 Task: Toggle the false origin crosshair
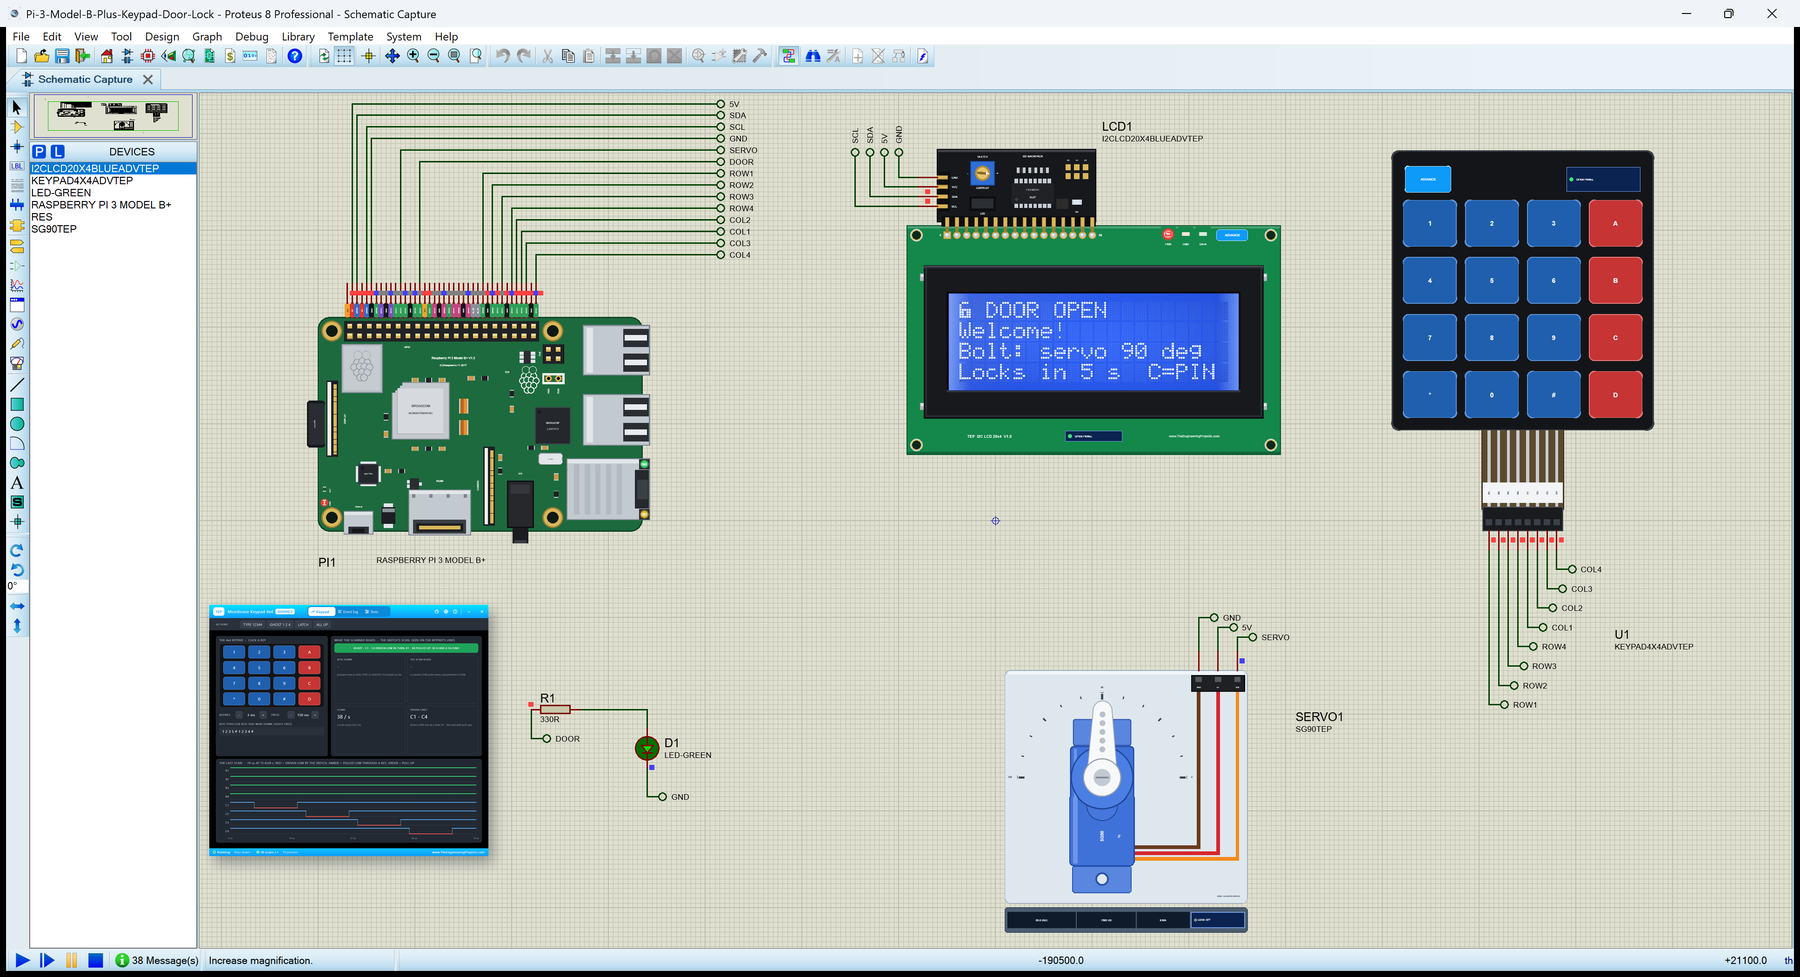(x=368, y=56)
